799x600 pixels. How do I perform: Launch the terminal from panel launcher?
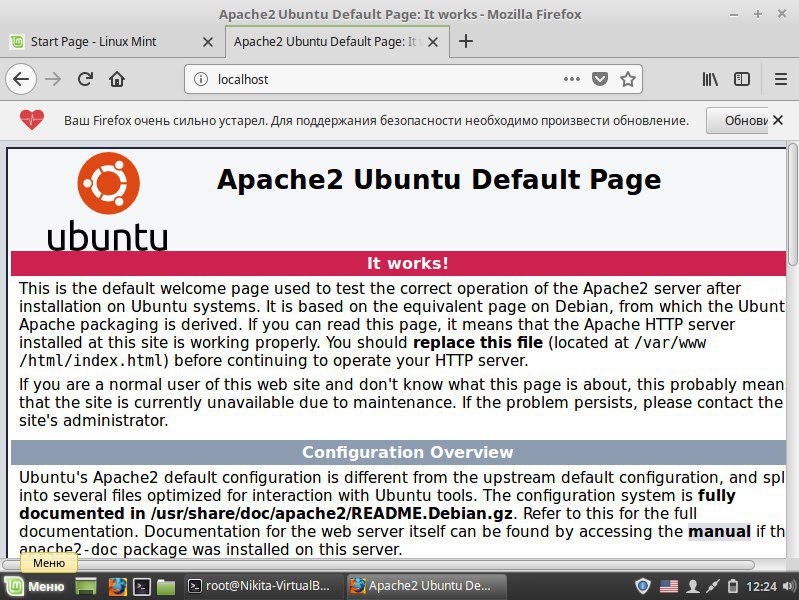click(x=142, y=587)
